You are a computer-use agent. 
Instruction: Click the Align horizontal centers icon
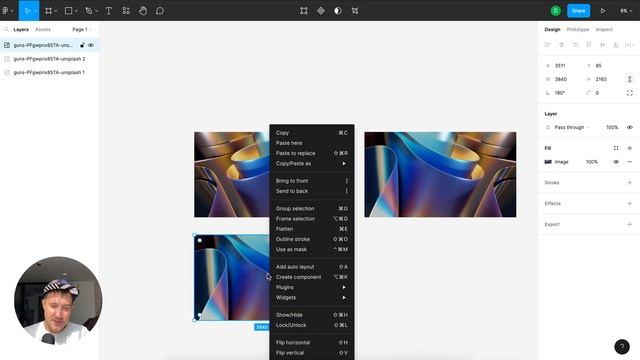click(x=562, y=45)
